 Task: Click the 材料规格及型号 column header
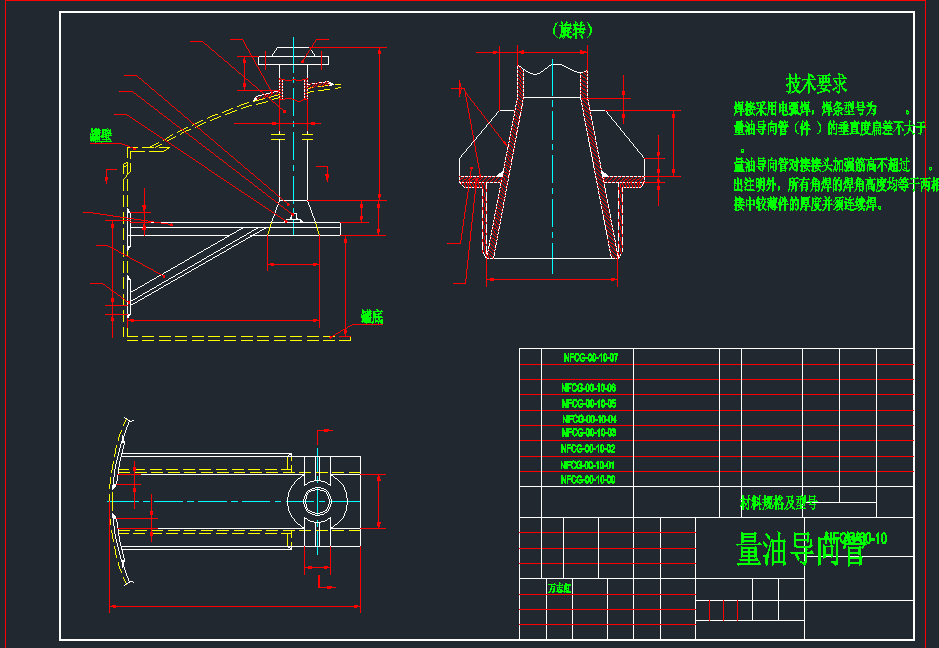(x=779, y=503)
